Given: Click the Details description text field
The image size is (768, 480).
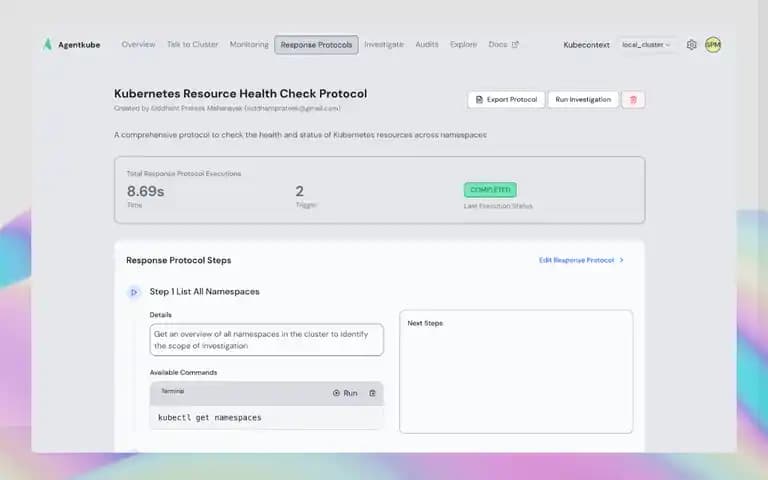Looking at the screenshot, I should [266, 339].
